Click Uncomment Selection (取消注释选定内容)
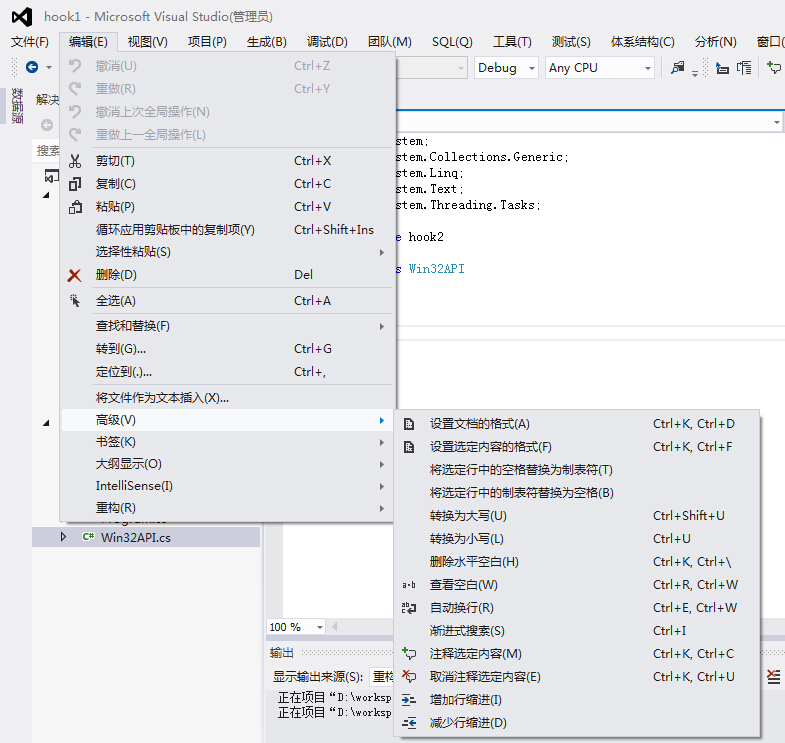 [577, 677]
